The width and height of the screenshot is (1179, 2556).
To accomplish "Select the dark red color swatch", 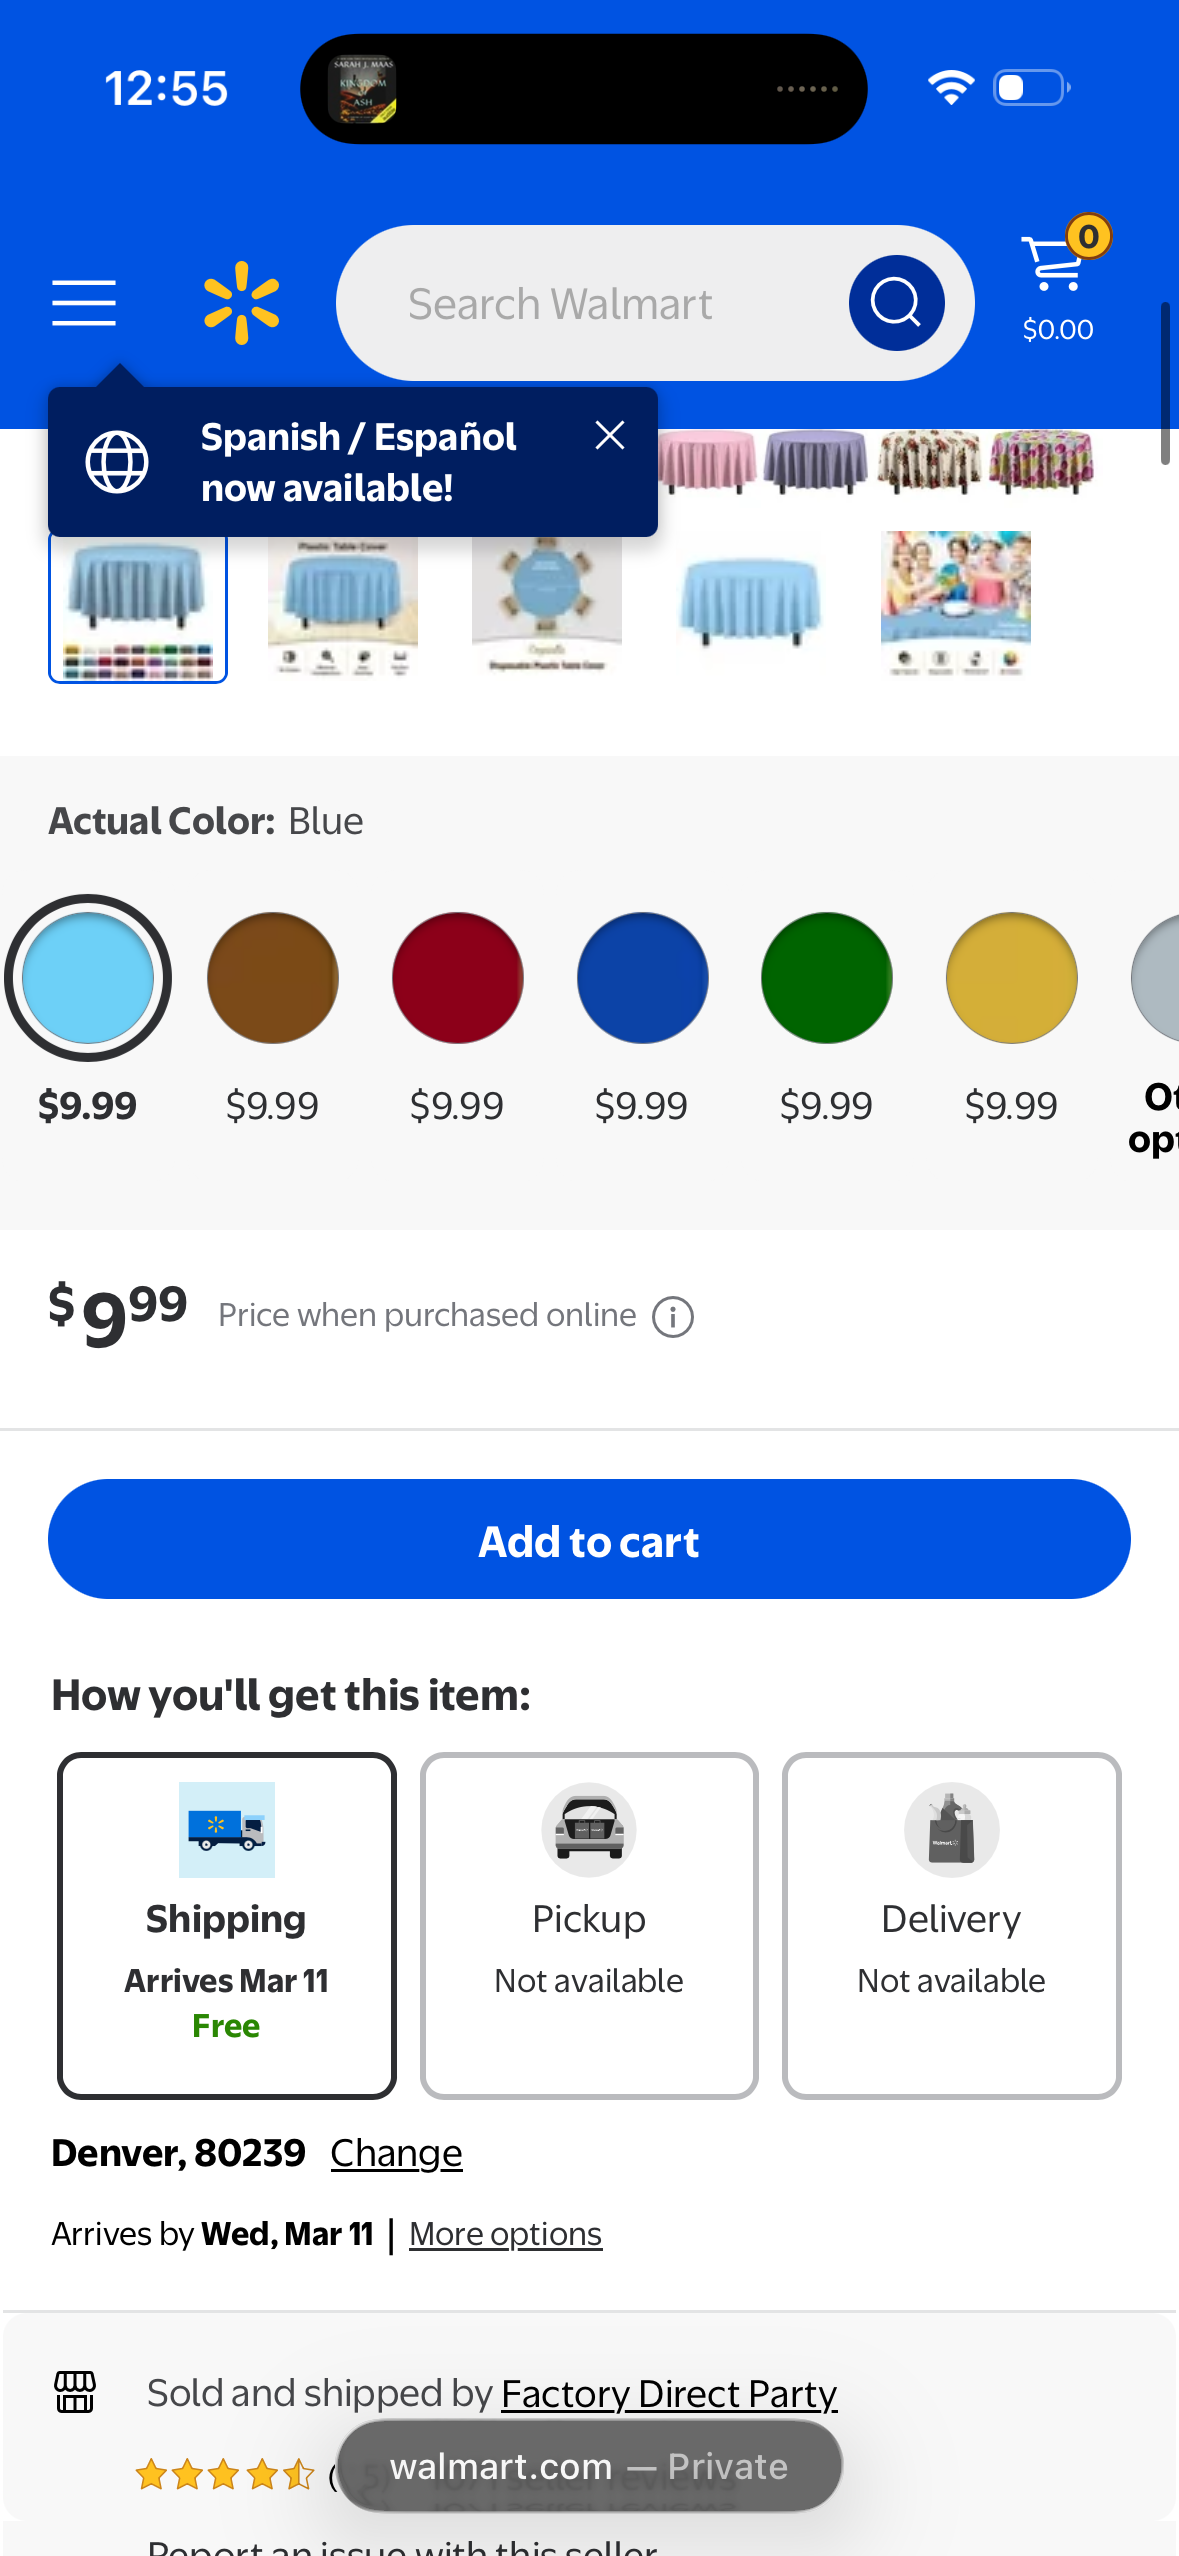I will pos(457,978).
